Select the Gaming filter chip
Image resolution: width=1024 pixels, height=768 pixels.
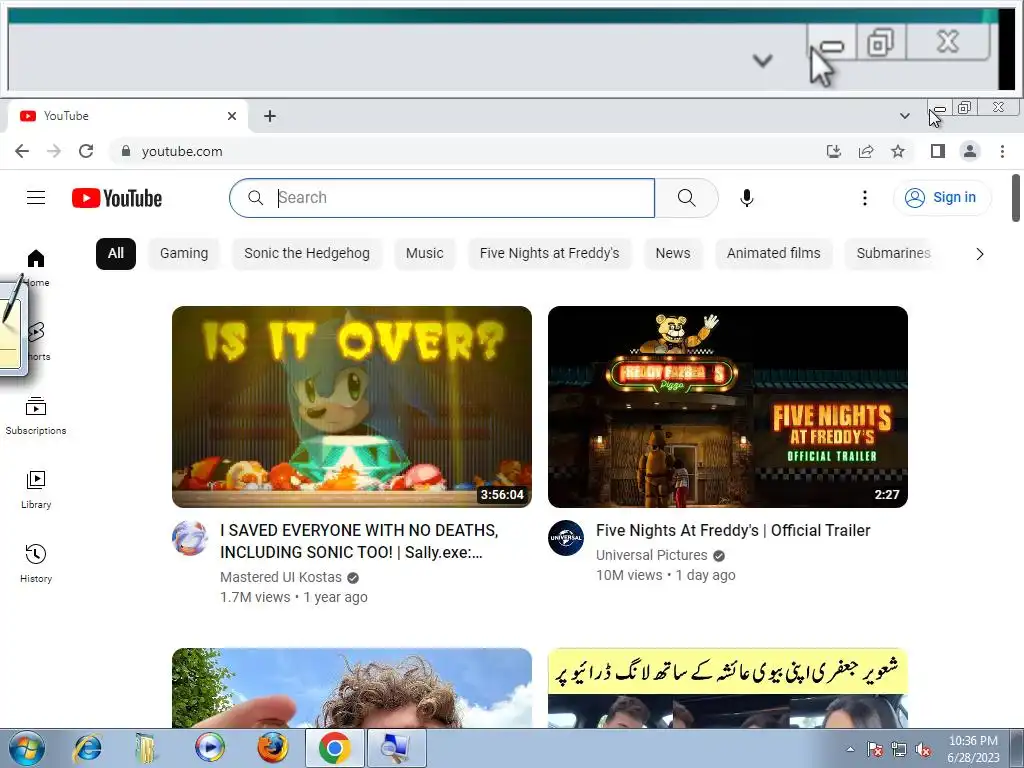coord(184,254)
